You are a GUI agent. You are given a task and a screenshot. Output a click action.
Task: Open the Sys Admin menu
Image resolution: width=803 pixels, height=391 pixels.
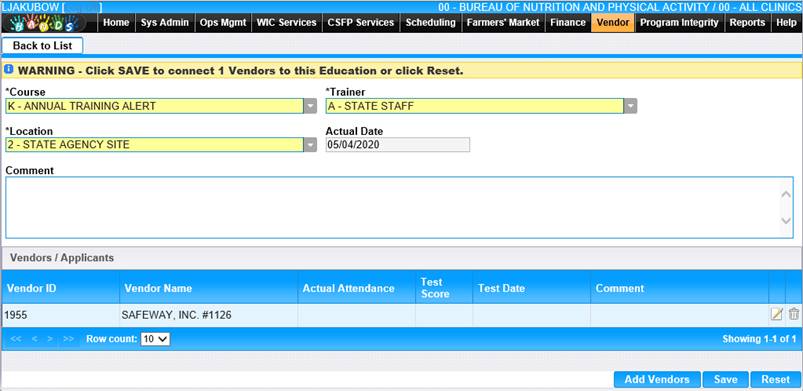pyautogui.click(x=165, y=23)
